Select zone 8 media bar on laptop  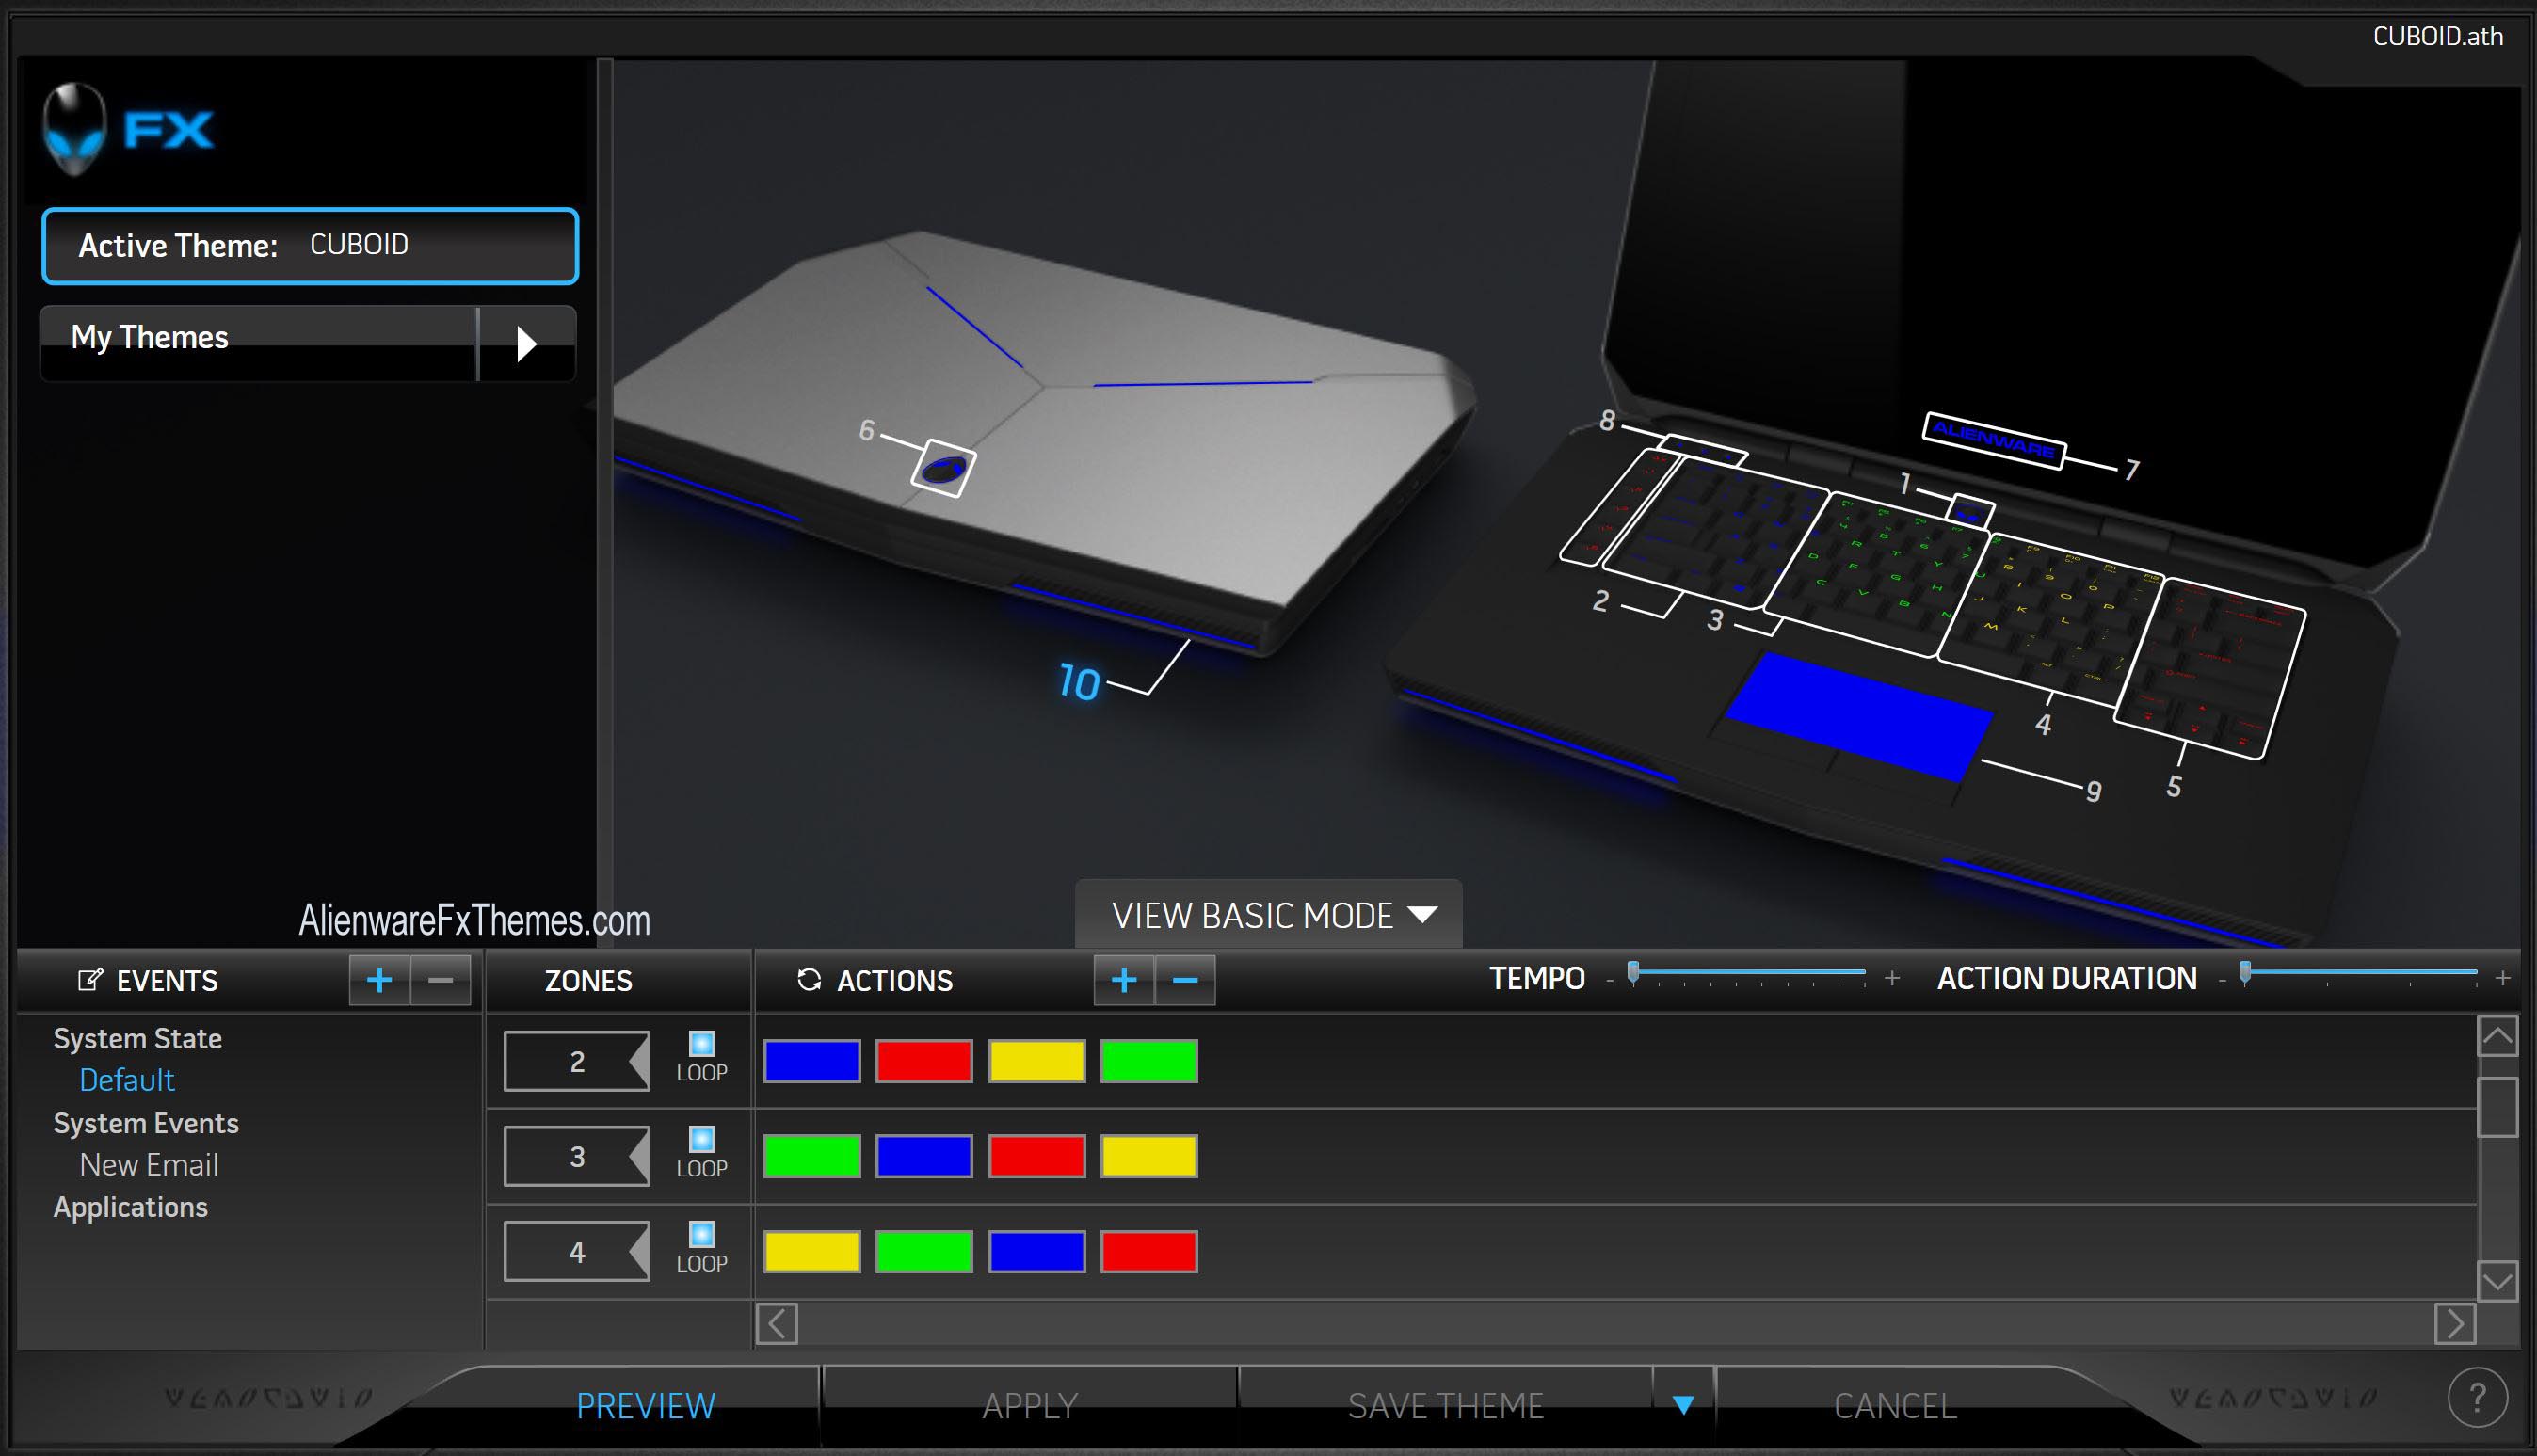(1703, 449)
